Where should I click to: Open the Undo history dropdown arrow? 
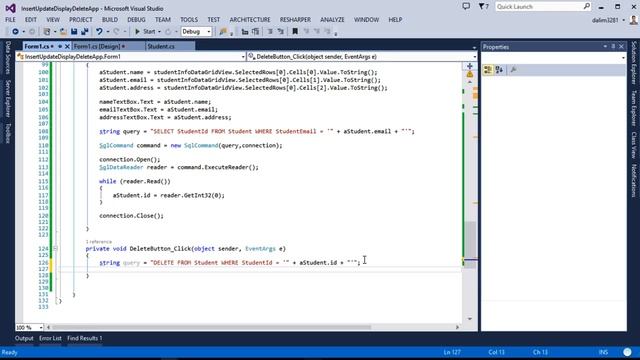[107, 31]
